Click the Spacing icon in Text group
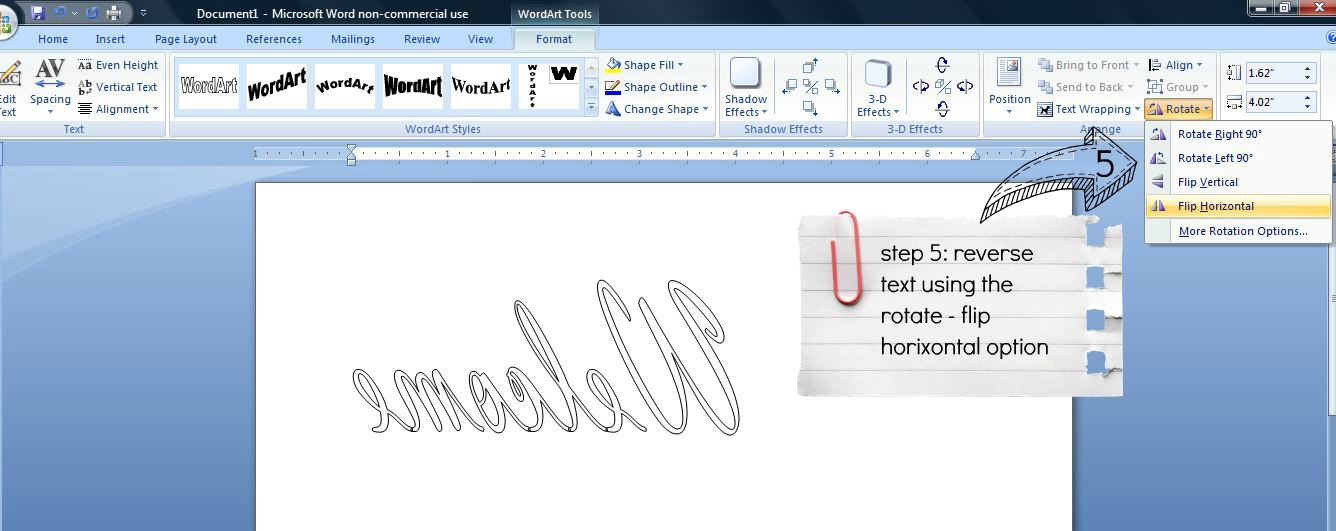The height and width of the screenshot is (531, 1336). click(50, 87)
